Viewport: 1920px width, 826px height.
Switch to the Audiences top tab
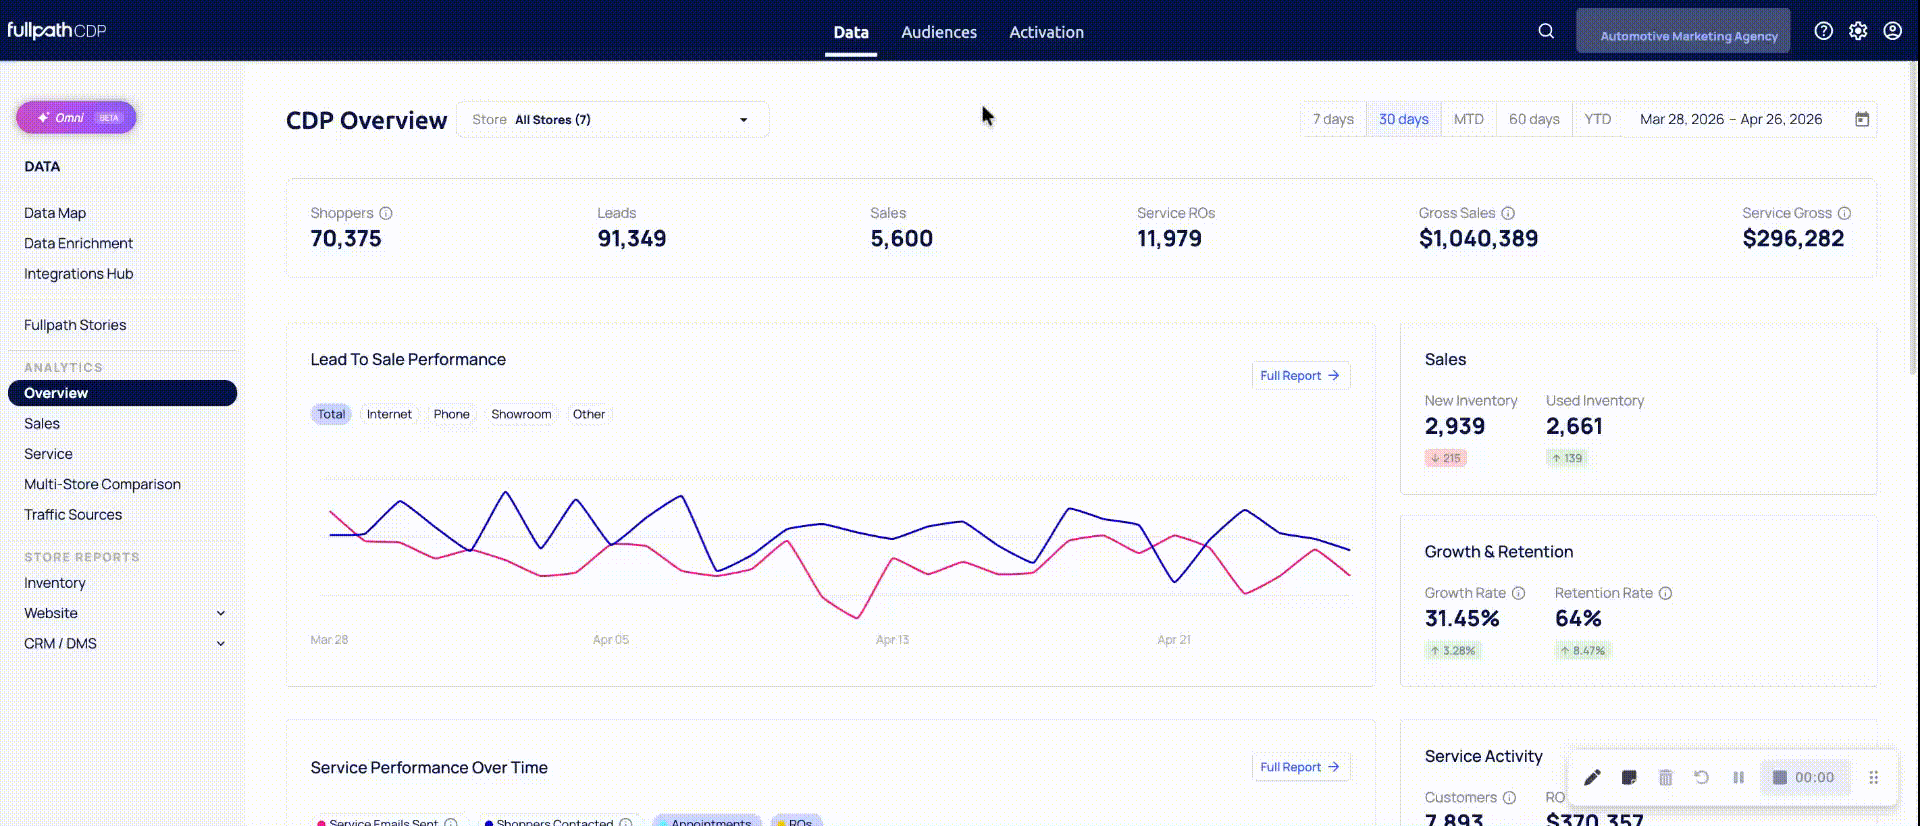click(939, 32)
